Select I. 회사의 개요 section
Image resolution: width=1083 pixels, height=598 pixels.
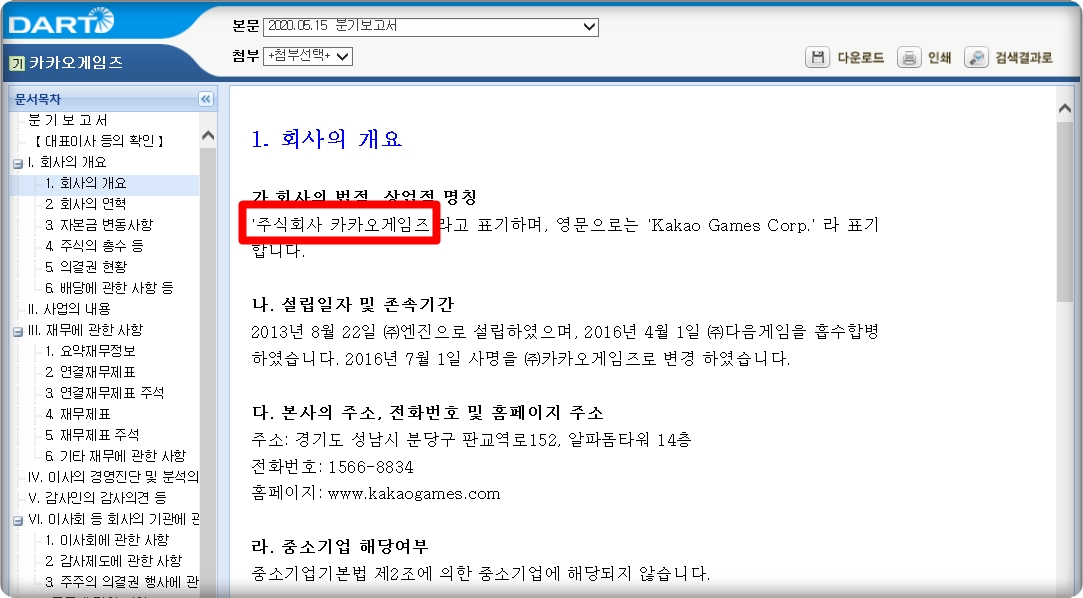point(67,162)
